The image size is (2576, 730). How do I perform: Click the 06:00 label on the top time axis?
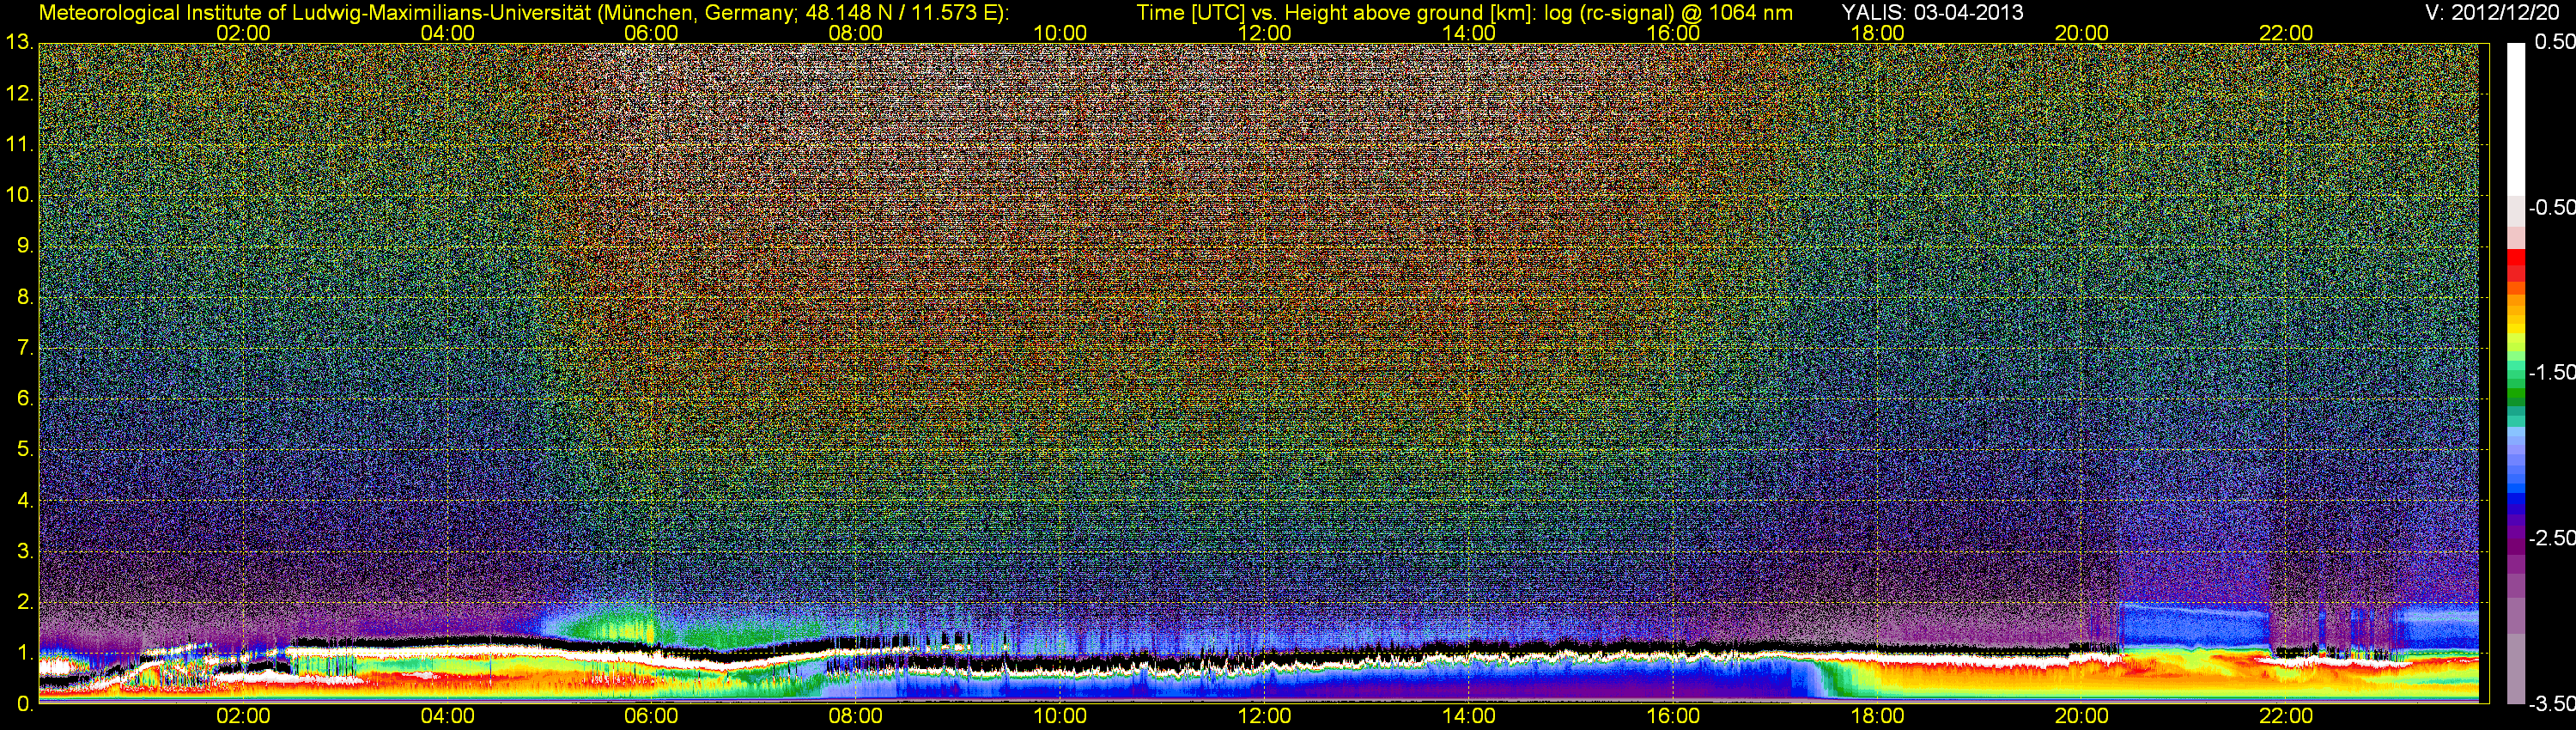tap(651, 33)
